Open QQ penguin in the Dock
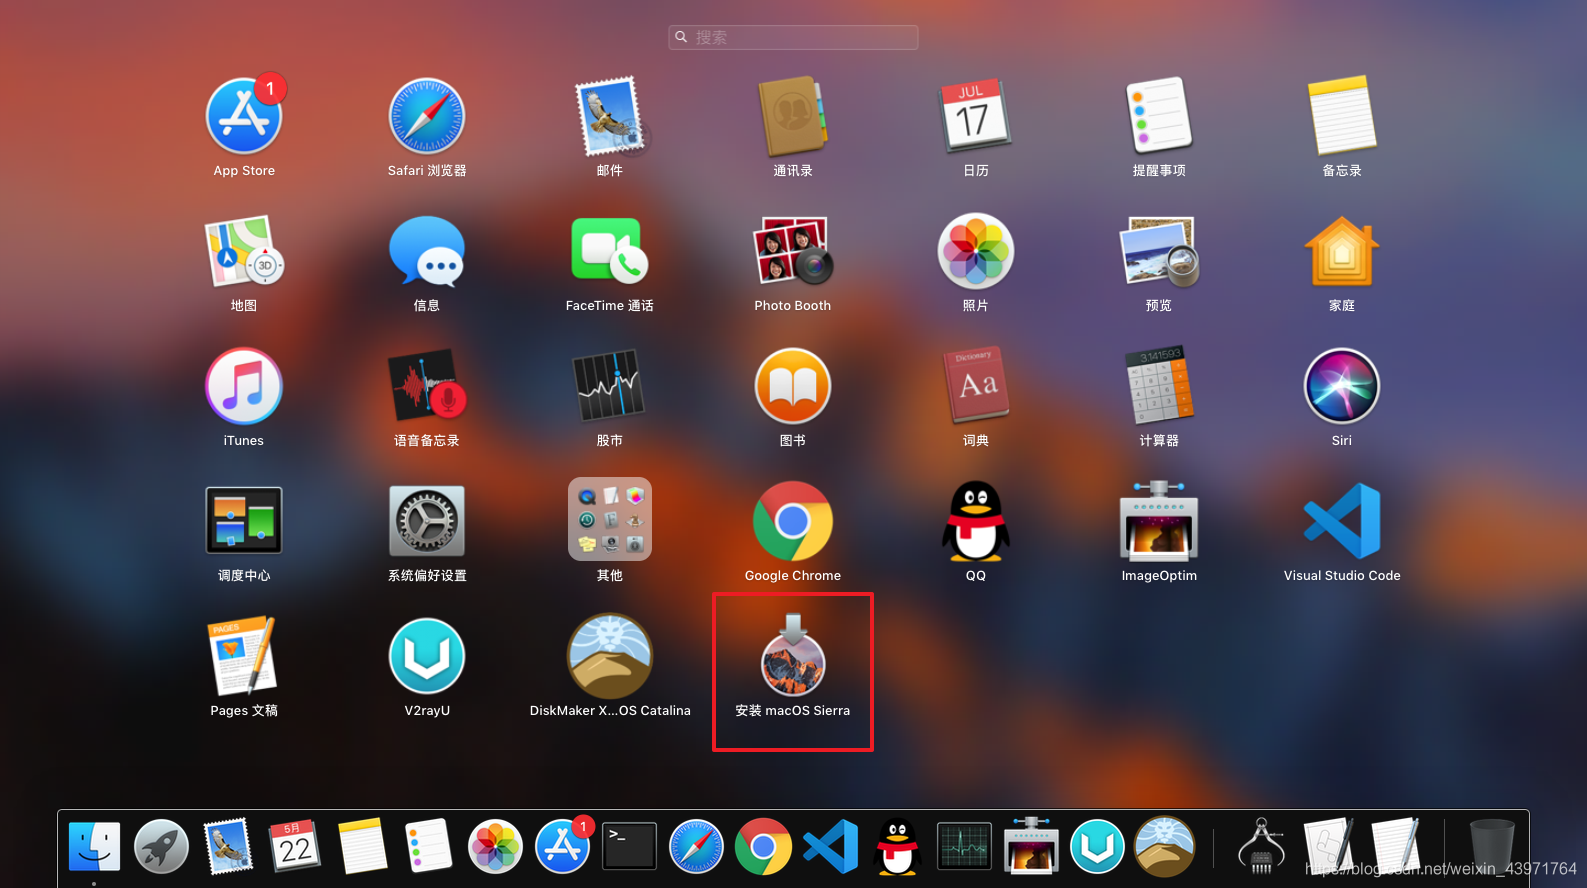This screenshot has height=888, width=1587. [x=897, y=847]
